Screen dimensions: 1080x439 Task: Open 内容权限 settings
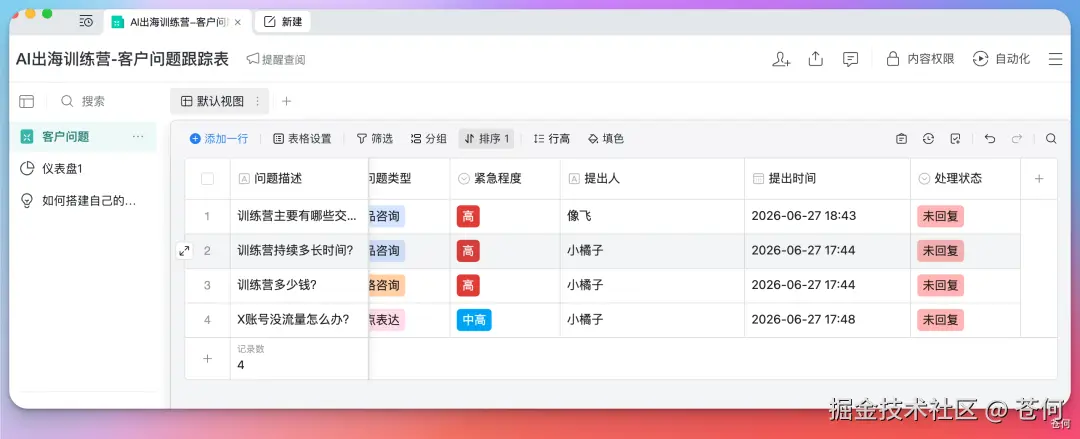(x=920, y=59)
